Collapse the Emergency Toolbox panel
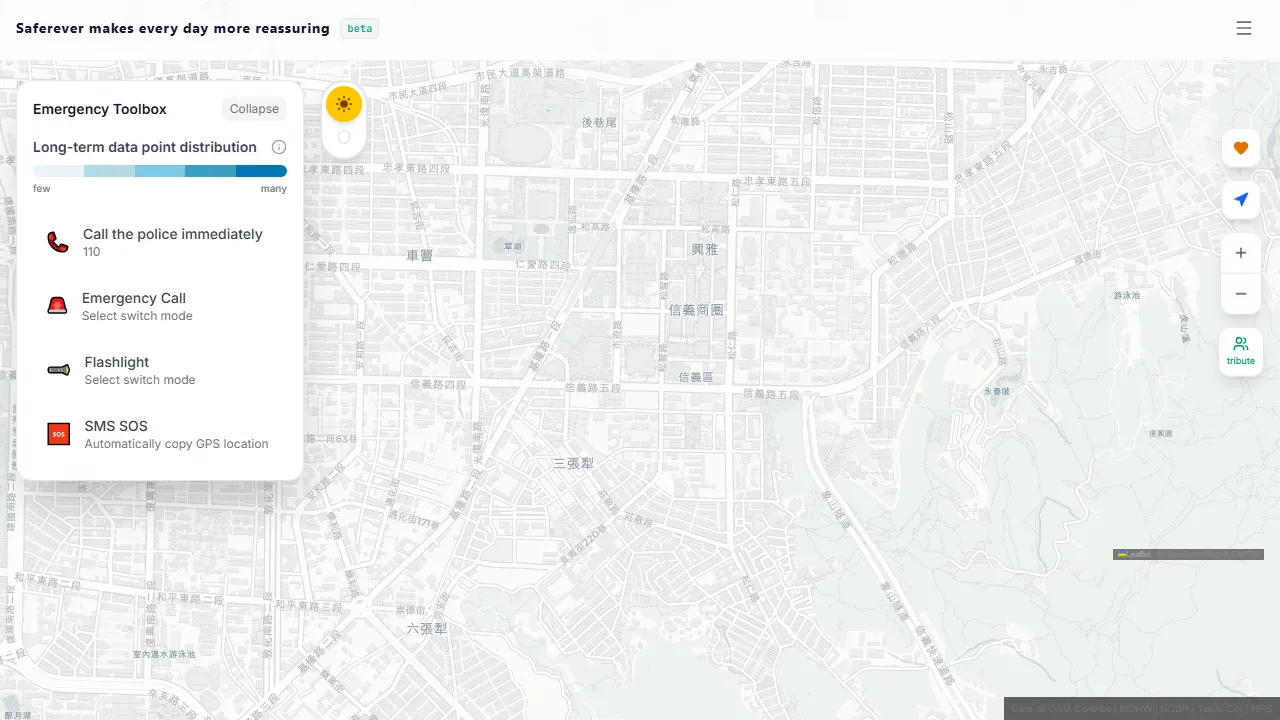The width and height of the screenshot is (1280, 720). pyautogui.click(x=254, y=108)
